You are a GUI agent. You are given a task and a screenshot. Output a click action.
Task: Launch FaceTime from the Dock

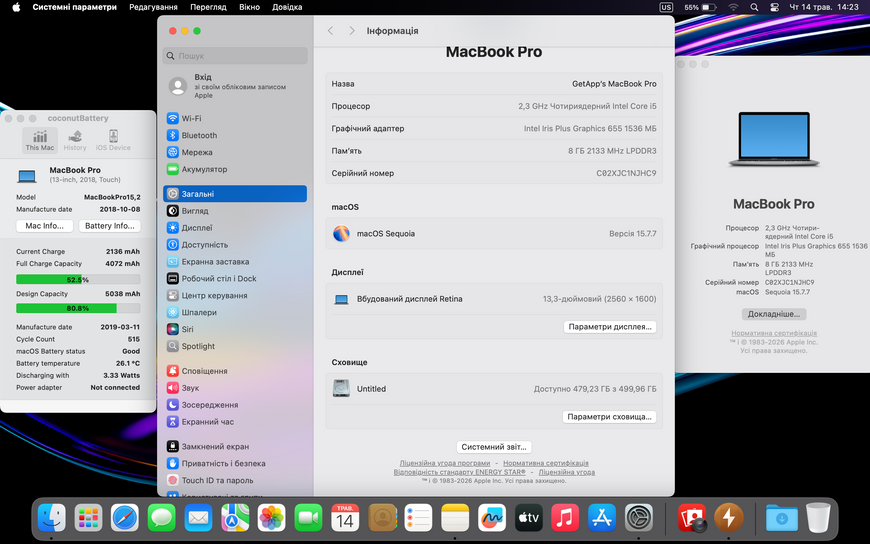click(x=308, y=518)
